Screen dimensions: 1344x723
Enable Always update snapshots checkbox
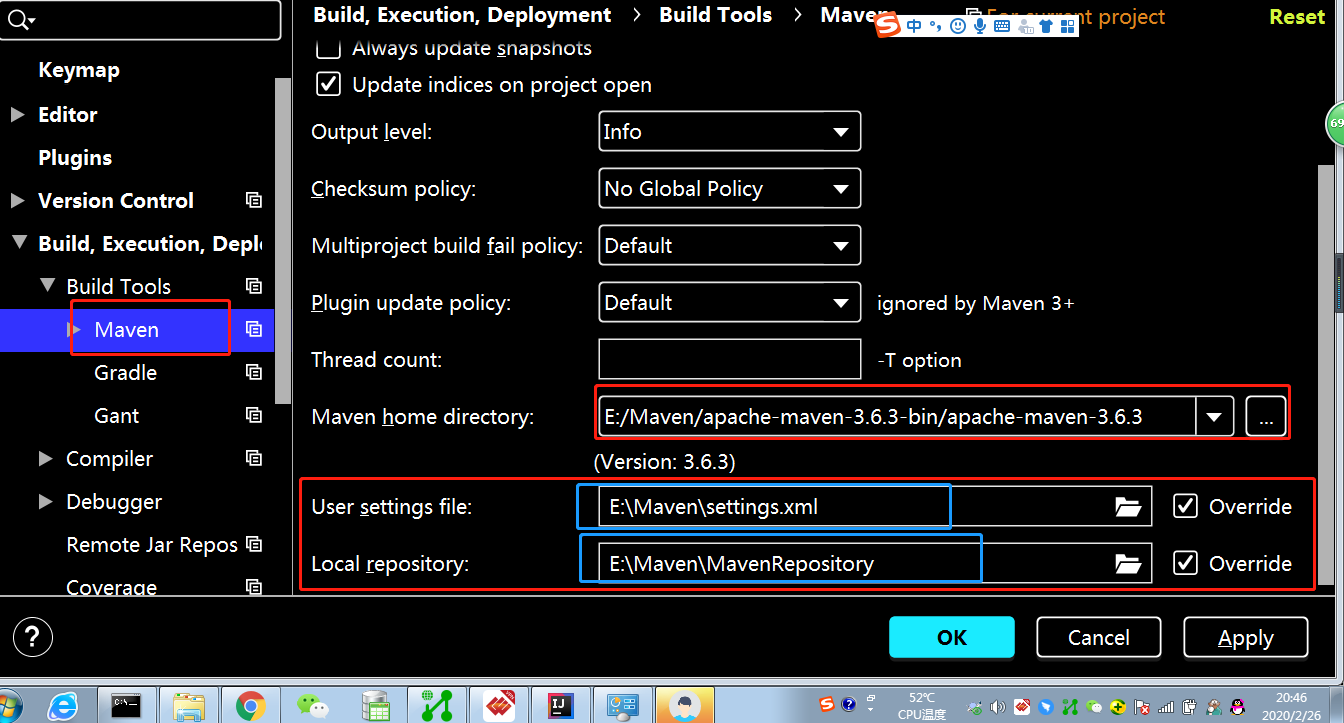[327, 48]
